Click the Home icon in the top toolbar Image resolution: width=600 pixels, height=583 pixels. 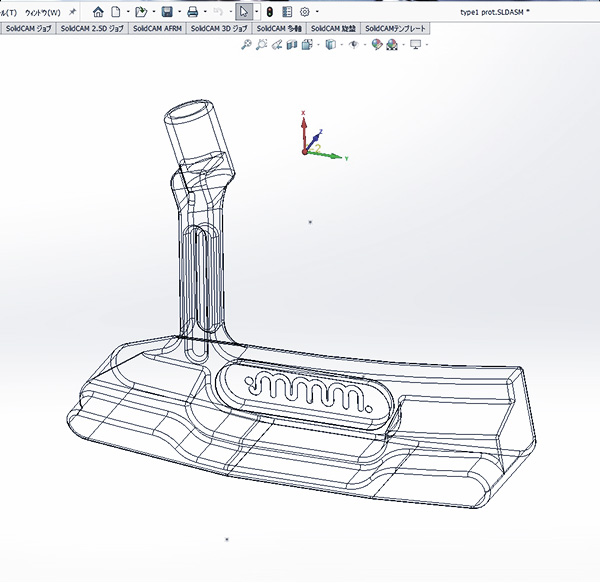tap(99, 11)
